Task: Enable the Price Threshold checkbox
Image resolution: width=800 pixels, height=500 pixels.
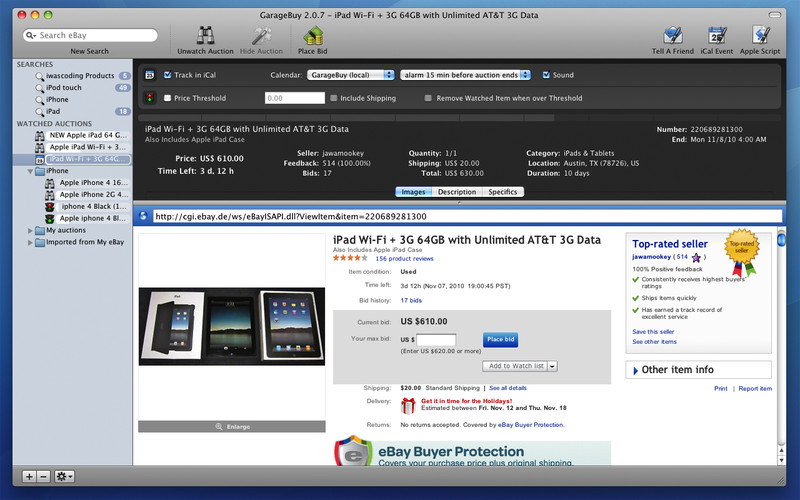Action: tap(168, 98)
